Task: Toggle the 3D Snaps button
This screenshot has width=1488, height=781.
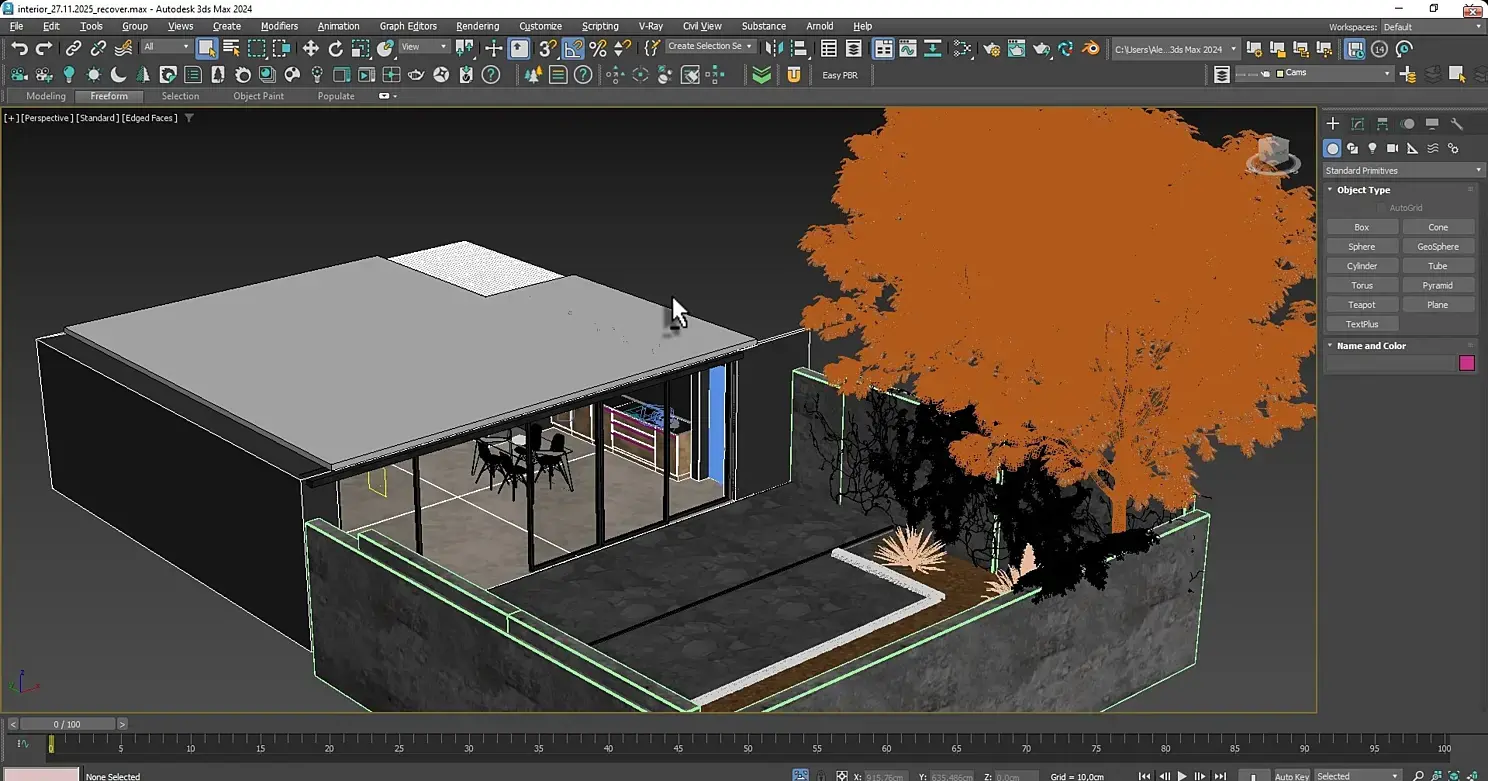Action: click(547, 48)
